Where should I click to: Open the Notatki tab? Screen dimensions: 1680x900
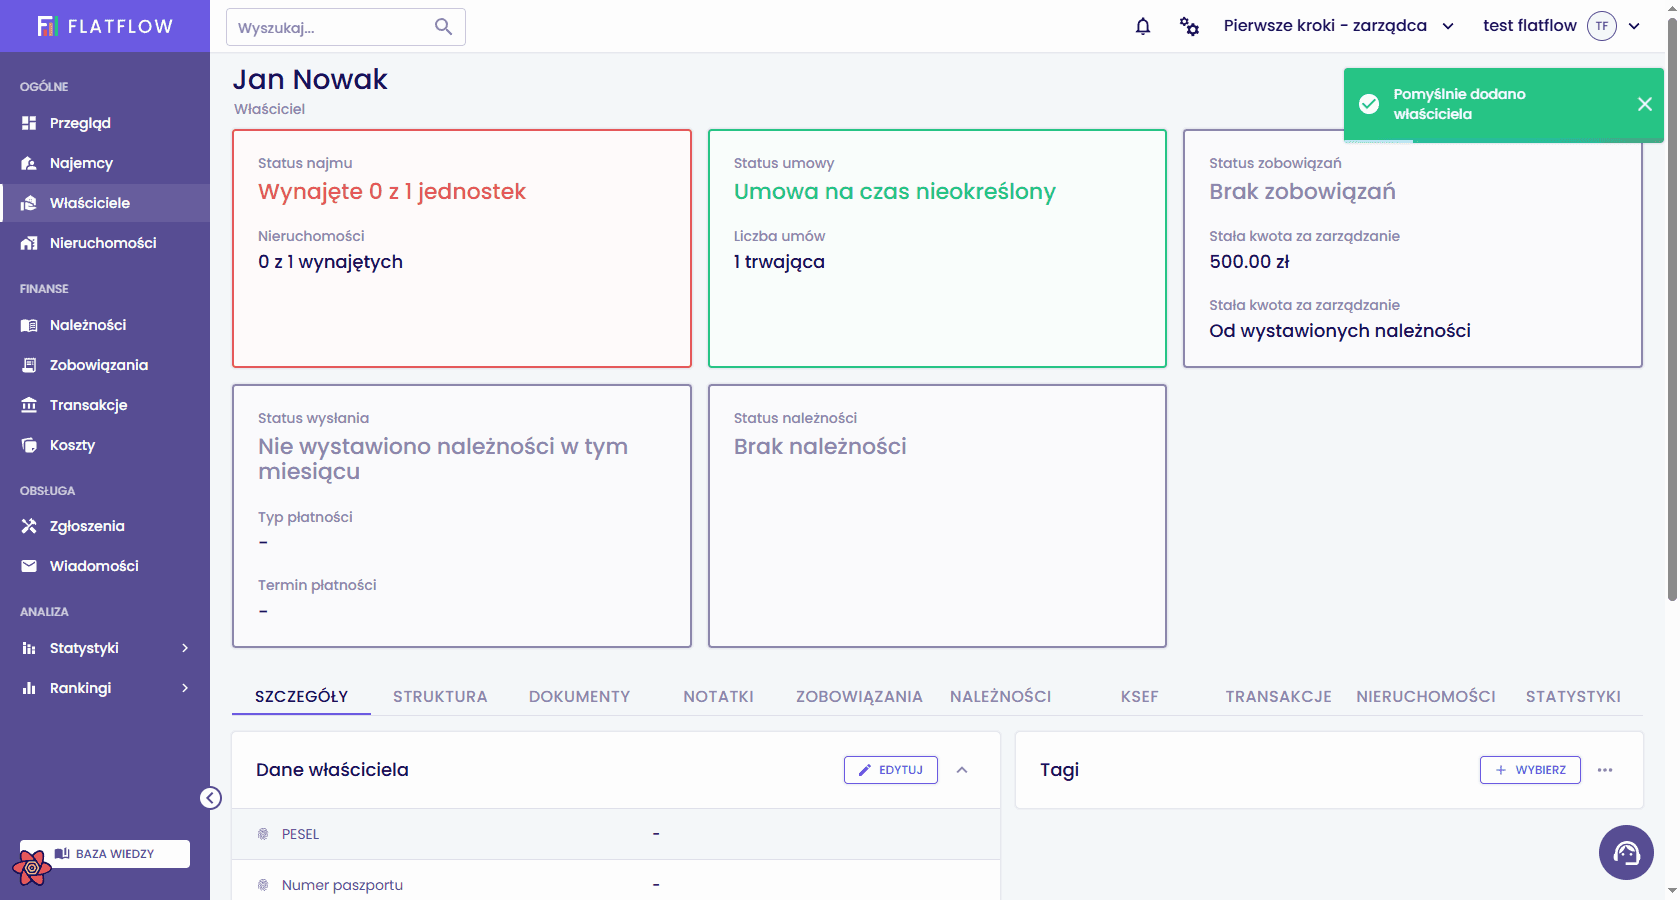[x=719, y=696]
